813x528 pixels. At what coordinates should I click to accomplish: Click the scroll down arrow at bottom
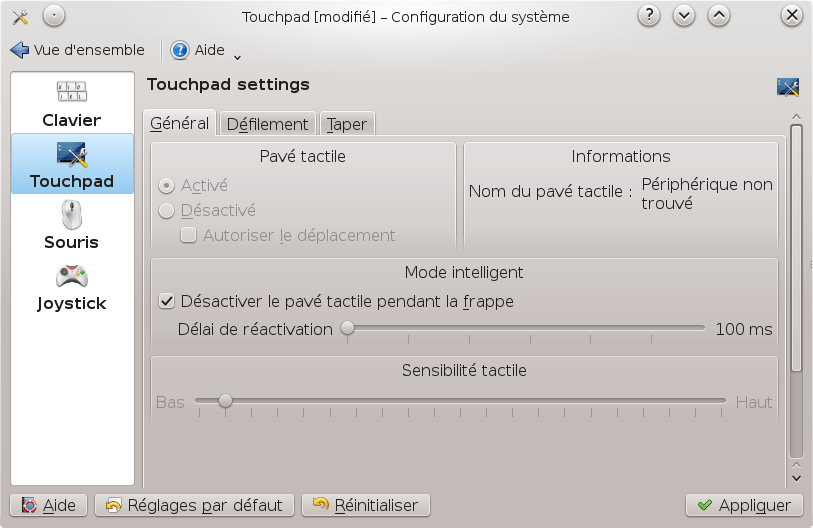(796, 478)
